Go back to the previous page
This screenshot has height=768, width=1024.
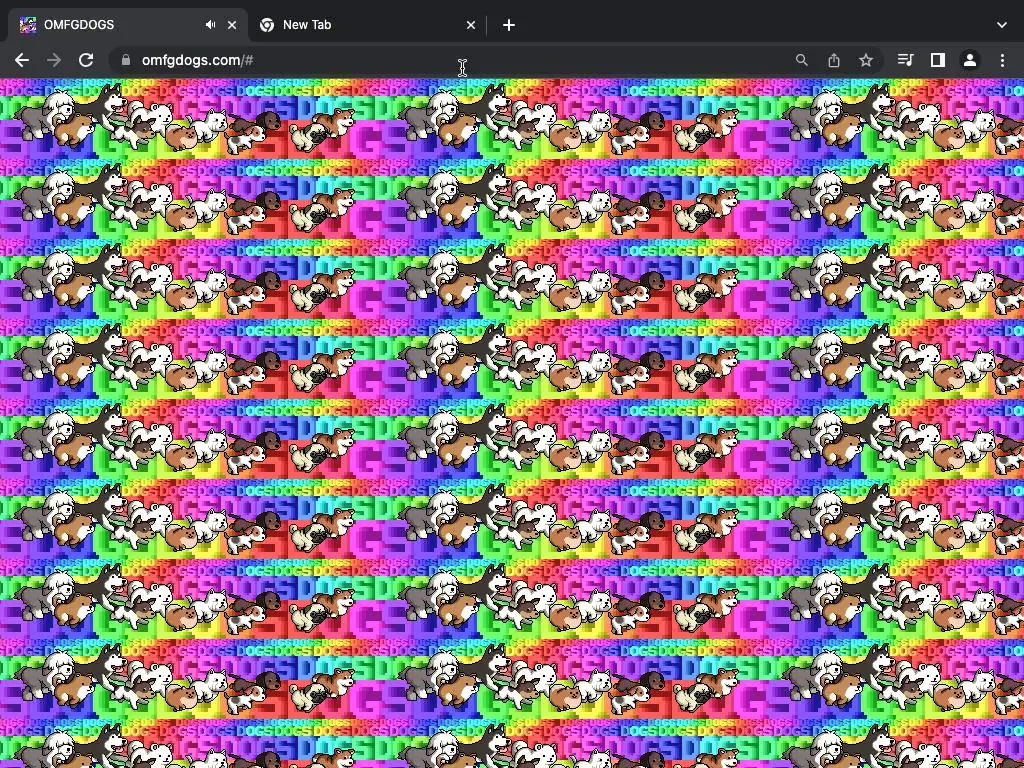(x=22, y=60)
